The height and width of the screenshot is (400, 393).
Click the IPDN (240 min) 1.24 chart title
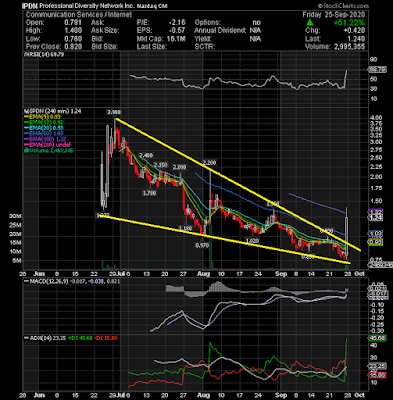[52, 111]
